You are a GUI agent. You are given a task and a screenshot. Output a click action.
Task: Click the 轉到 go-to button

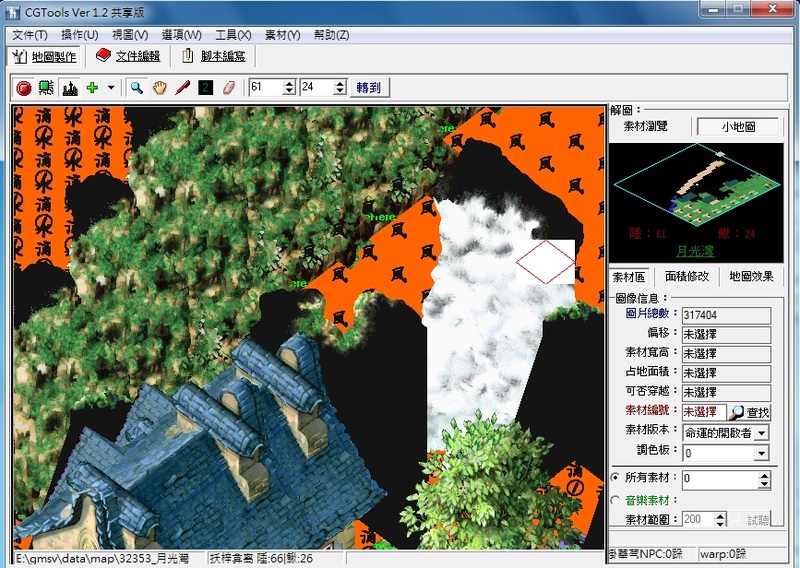pos(368,88)
